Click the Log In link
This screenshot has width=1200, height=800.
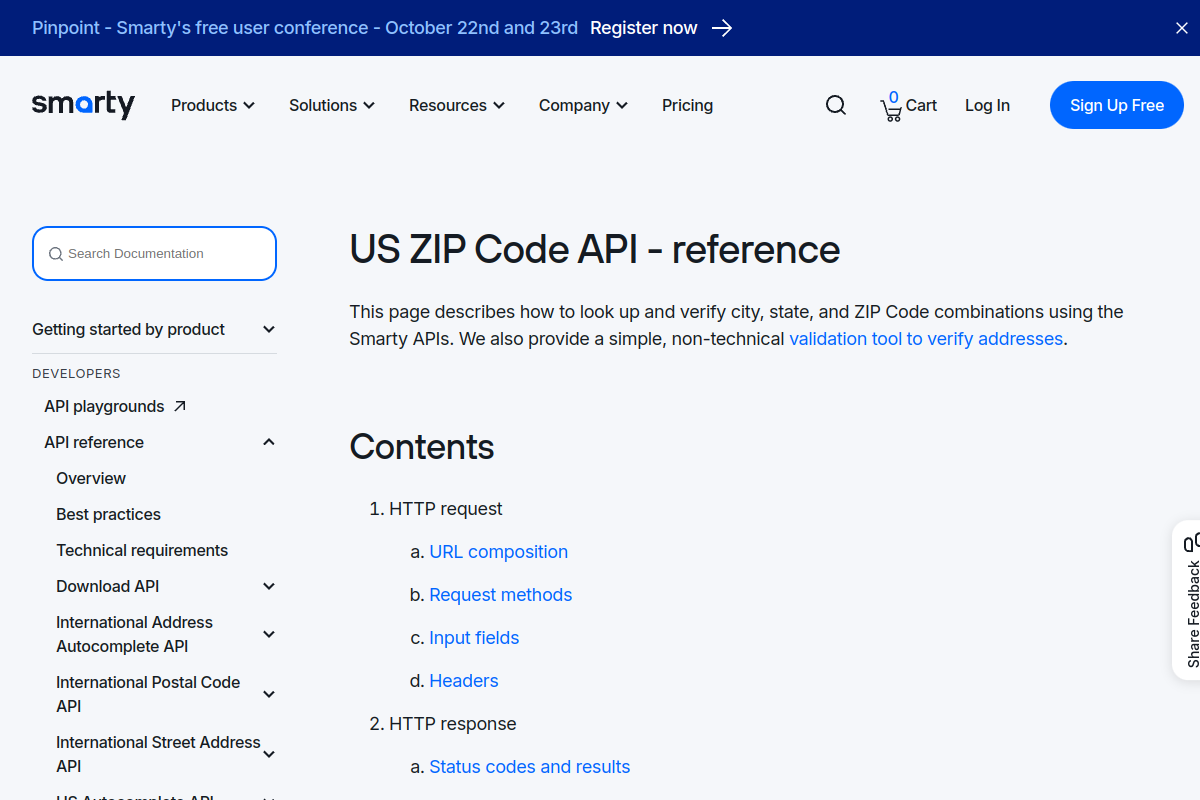[987, 105]
